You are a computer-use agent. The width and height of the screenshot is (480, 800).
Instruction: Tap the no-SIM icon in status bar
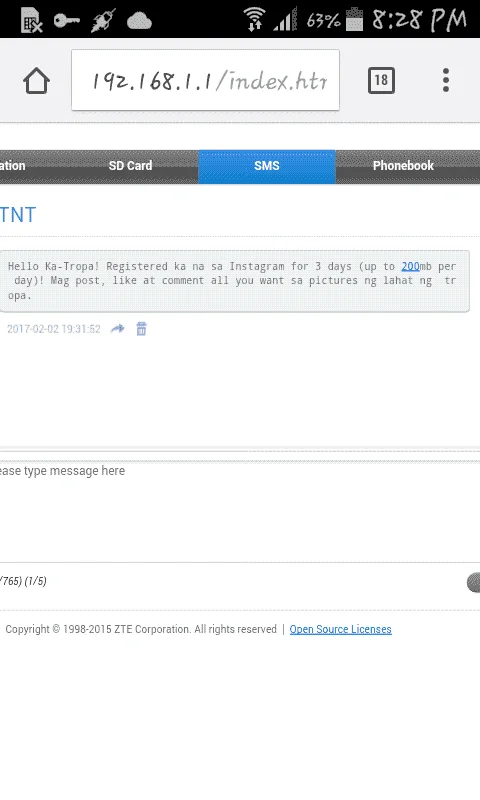point(32,21)
